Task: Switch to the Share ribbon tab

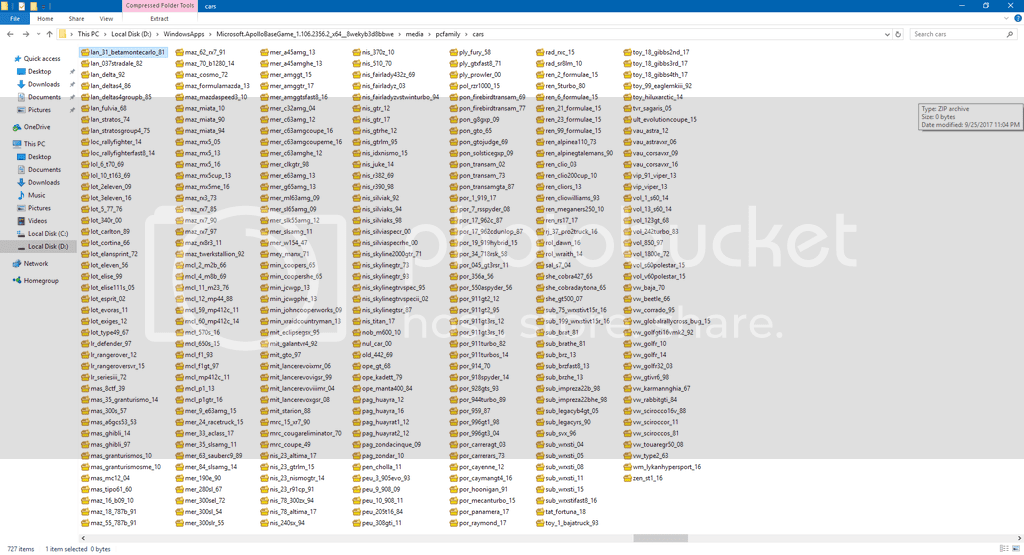Action: (x=76, y=19)
